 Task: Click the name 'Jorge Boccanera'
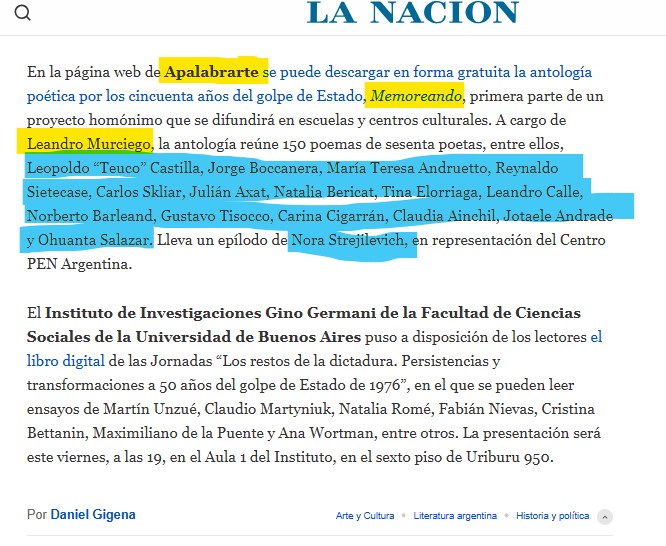pyautogui.click(x=262, y=168)
